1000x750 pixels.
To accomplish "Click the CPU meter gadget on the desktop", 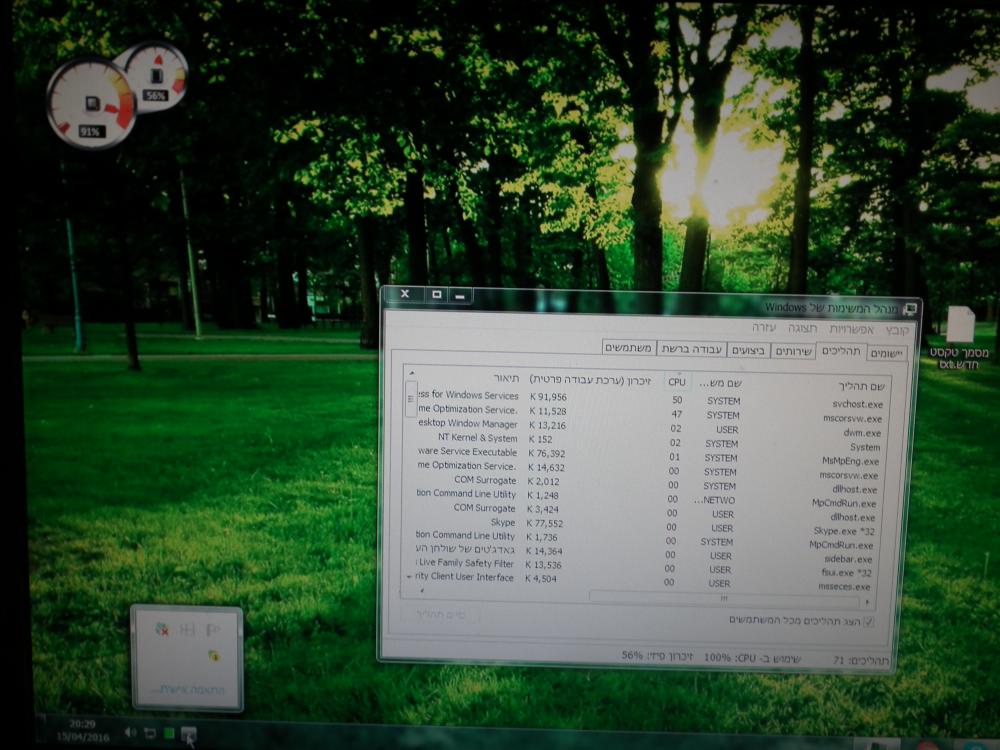I will tap(90, 103).
